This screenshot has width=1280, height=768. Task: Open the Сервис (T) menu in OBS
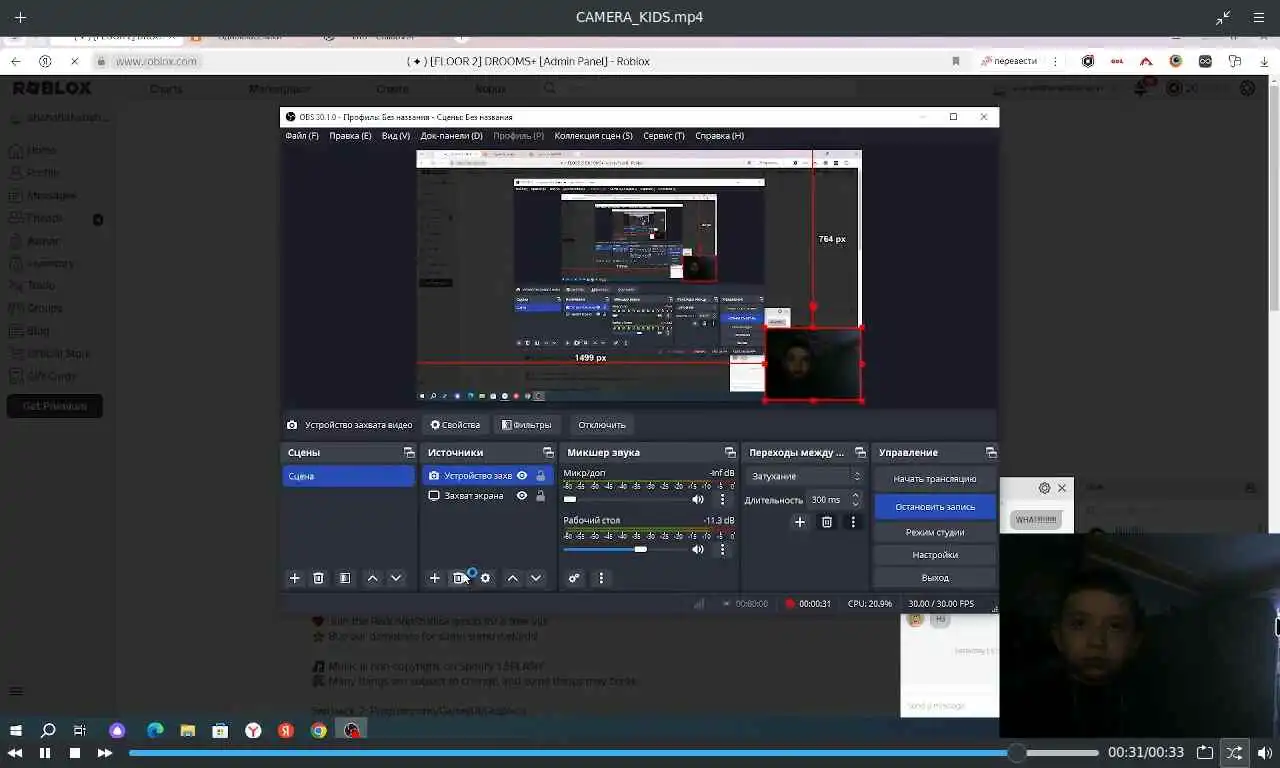point(664,136)
